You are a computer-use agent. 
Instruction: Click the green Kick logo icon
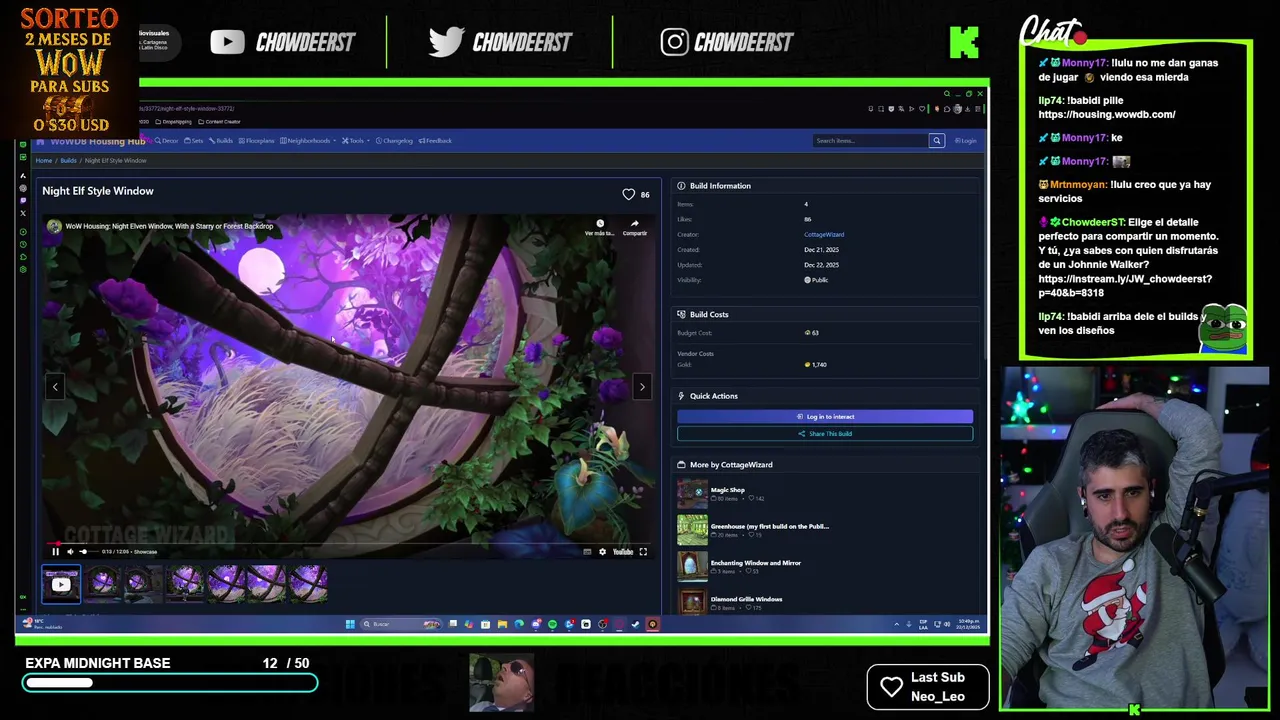point(964,42)
